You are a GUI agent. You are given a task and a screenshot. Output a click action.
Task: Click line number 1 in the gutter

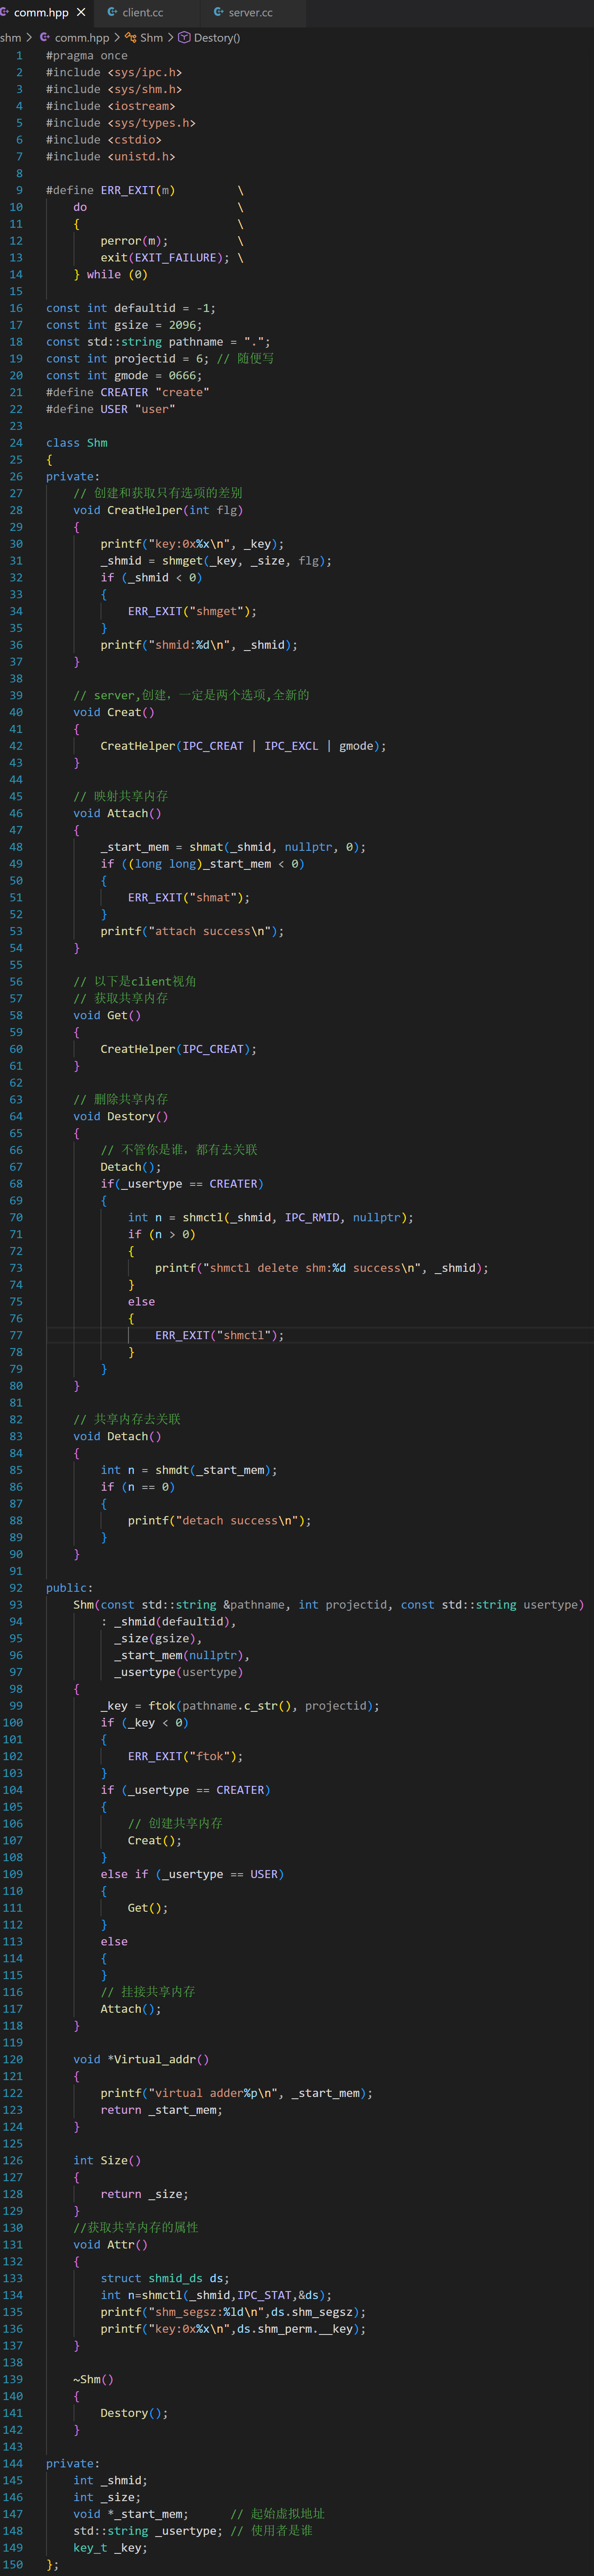19,55
